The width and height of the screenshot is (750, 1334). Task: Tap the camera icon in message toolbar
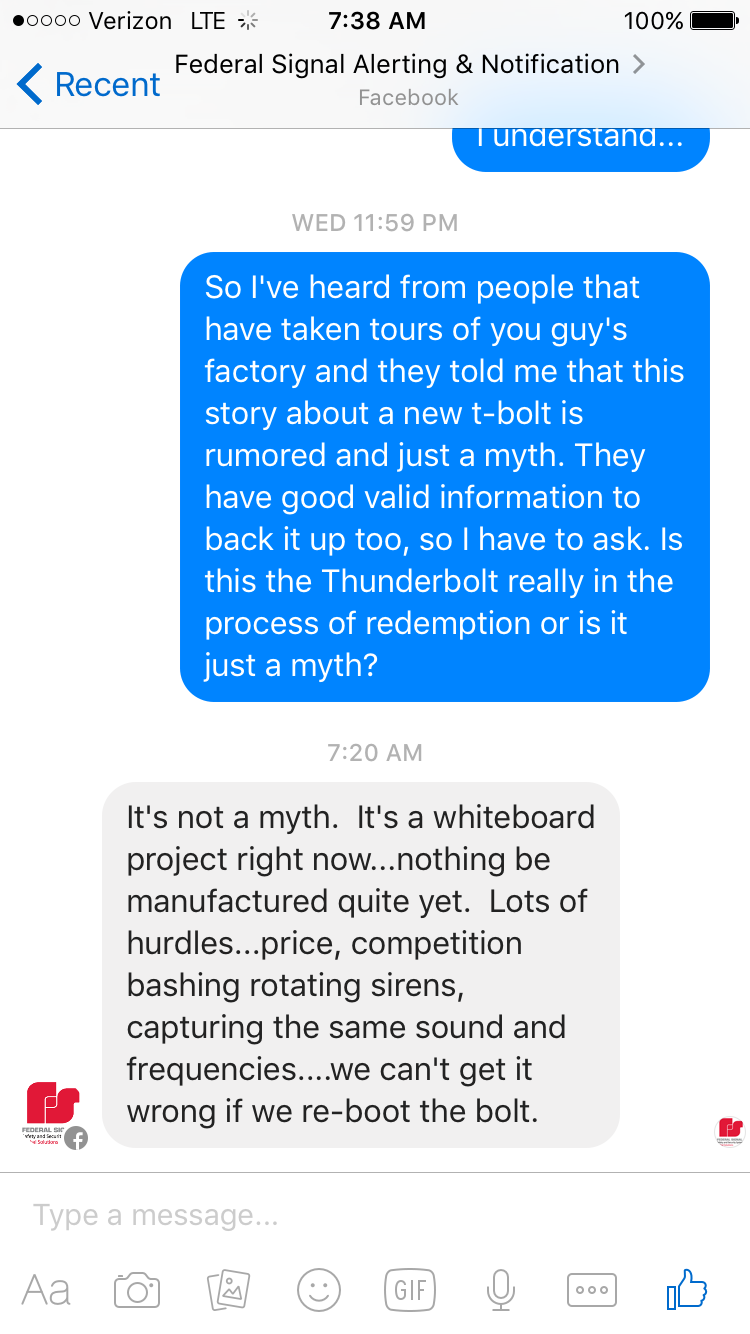point(137,1290)
